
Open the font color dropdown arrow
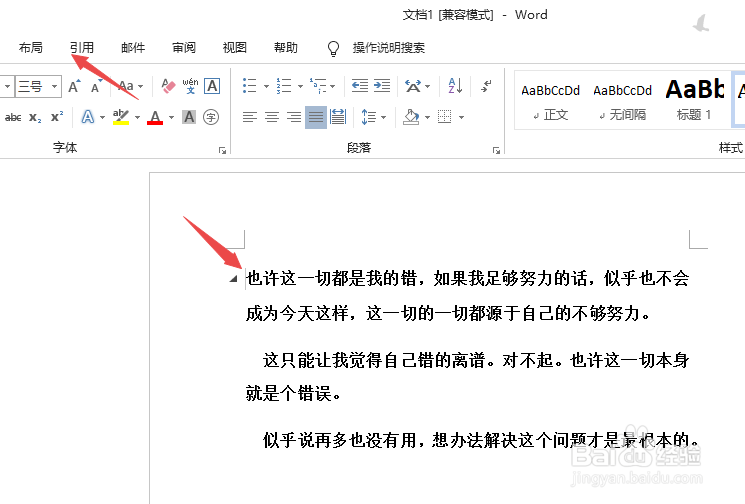click(x=172, y=117)
